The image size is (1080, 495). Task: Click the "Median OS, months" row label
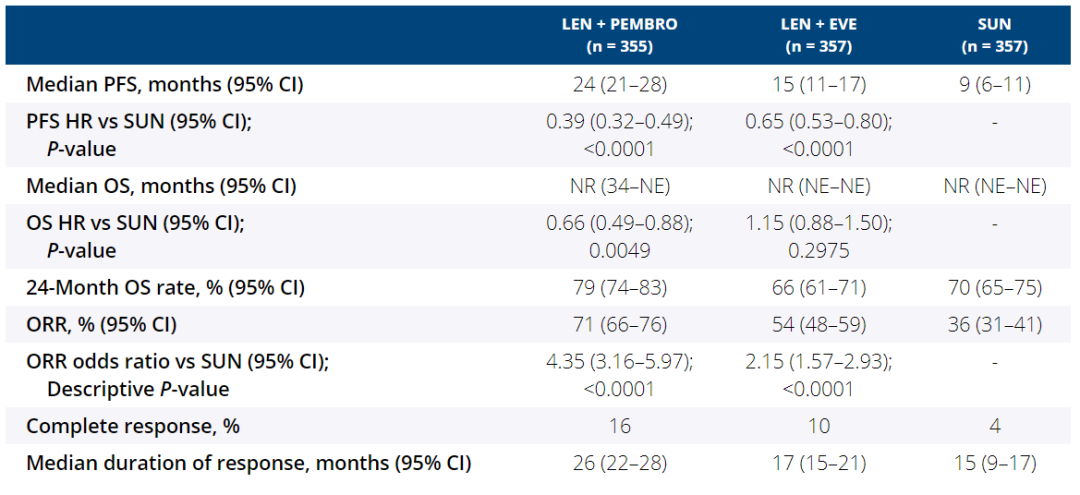point(161,186)
